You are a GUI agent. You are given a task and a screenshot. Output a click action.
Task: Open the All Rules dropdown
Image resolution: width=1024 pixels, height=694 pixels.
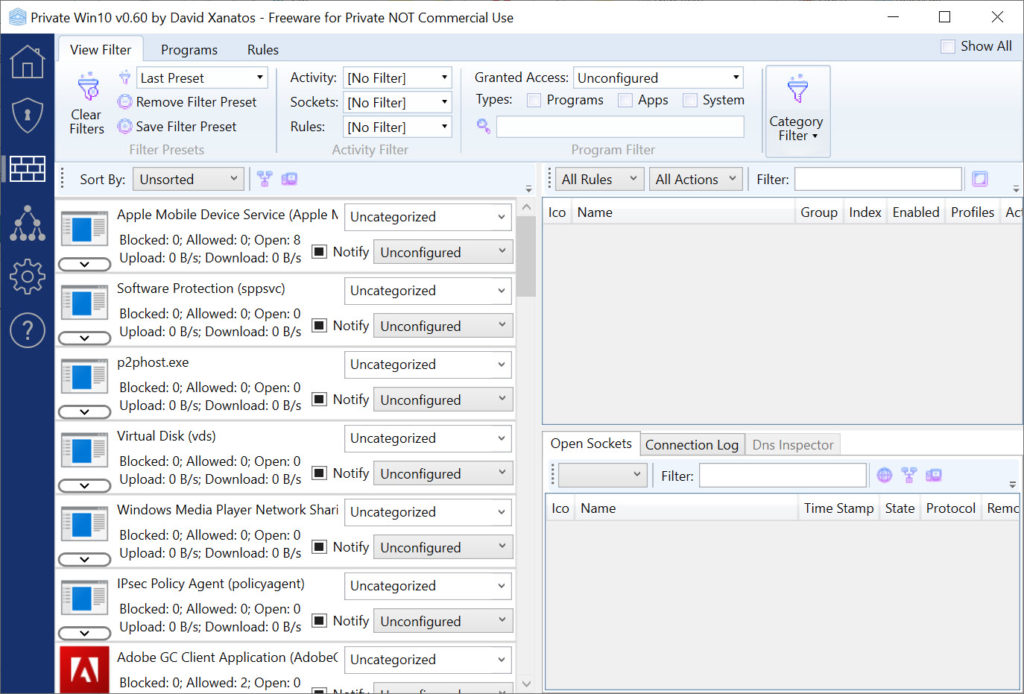[600, 179]
